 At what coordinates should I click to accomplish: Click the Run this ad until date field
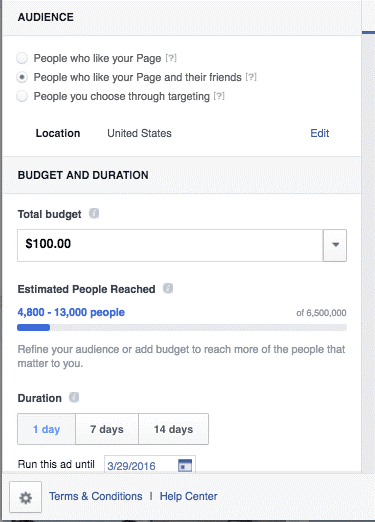pyautogui.click(x=150, y=465)
